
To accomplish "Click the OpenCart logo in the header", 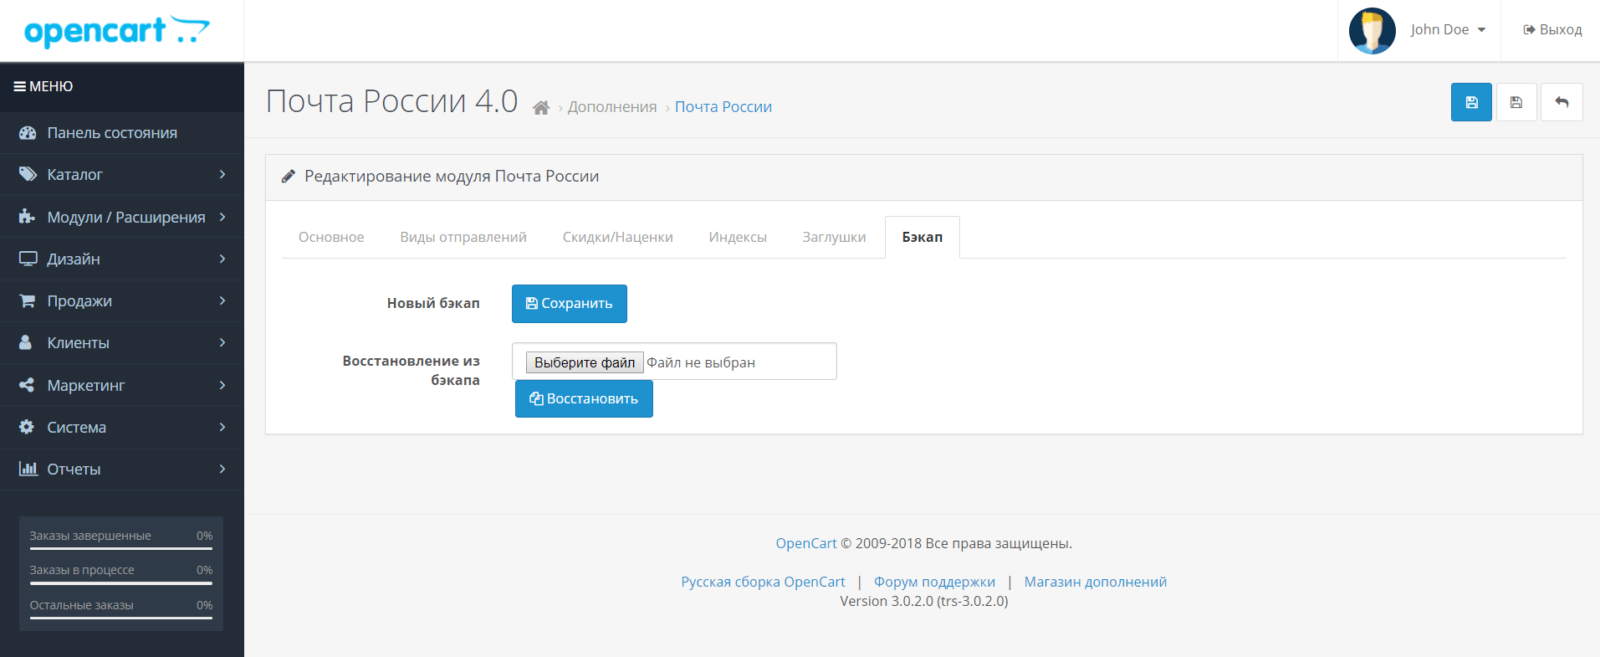I will tap(117, 31).
